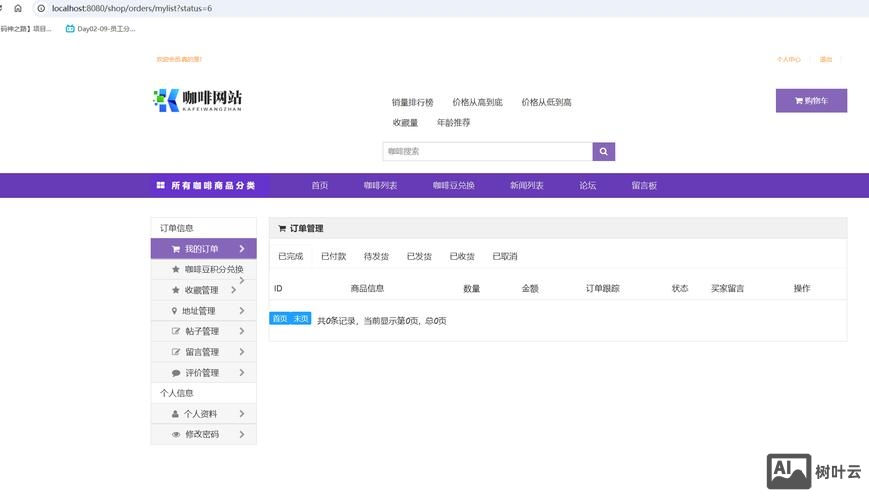The height and width of the screenshot is (500, 869).
Task: Open the 购物车 shopping cart button
Action: pyautogui.click(x=811, y=101)
